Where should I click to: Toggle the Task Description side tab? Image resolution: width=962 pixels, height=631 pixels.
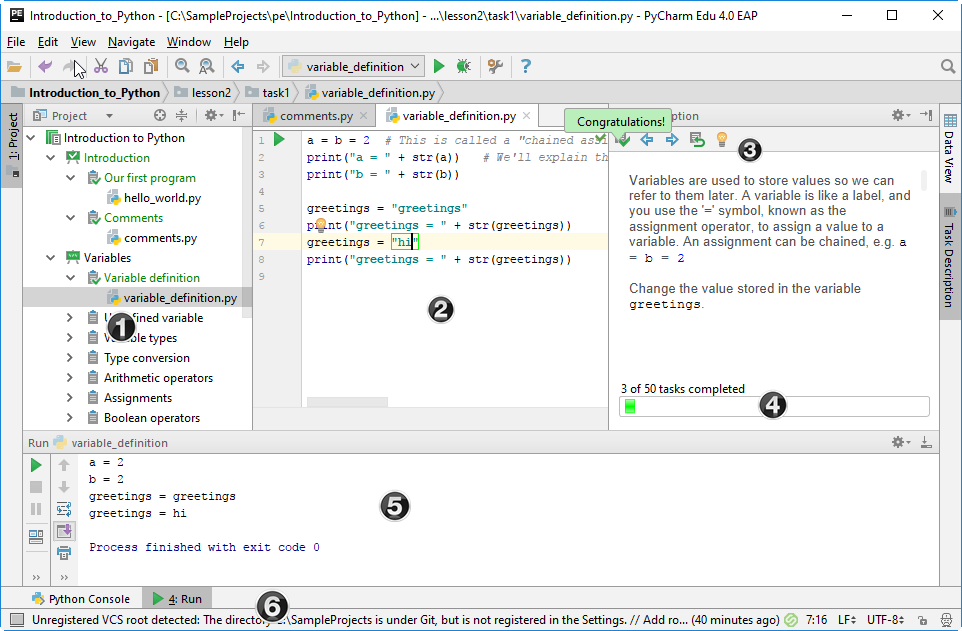[x=950, y=257]
